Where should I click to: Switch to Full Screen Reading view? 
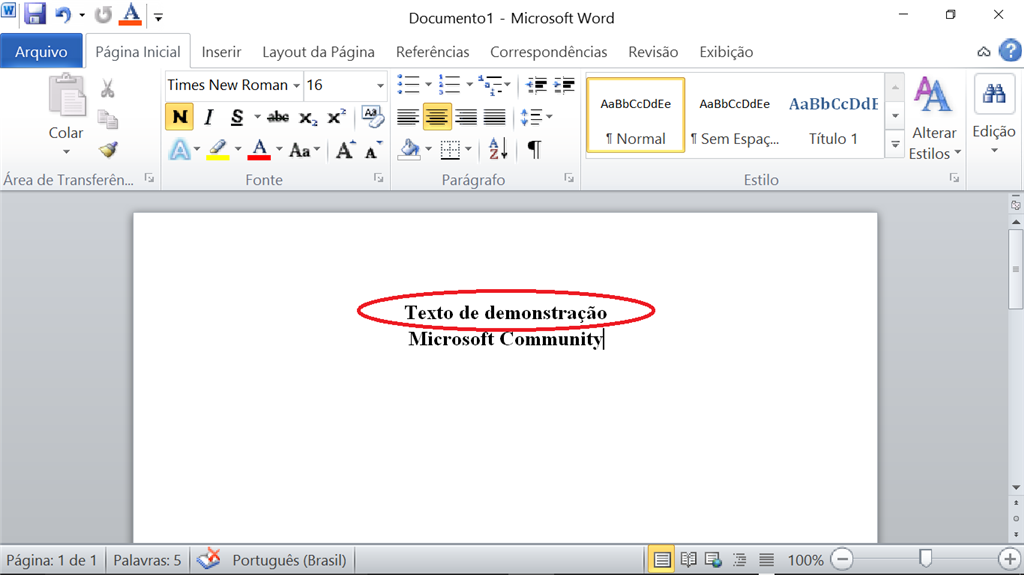tap(688, 560)
